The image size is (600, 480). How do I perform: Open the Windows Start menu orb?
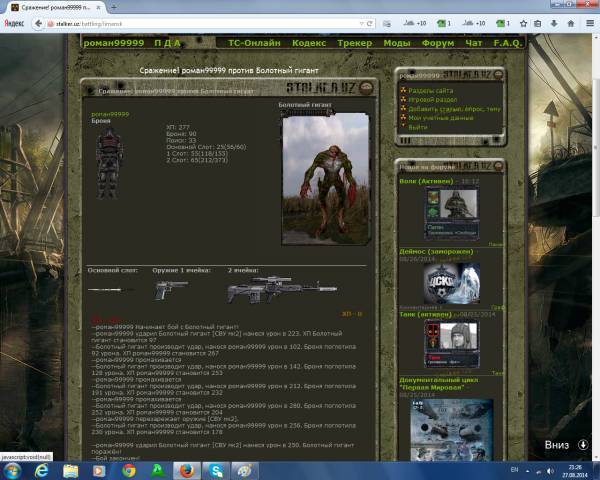12,471
